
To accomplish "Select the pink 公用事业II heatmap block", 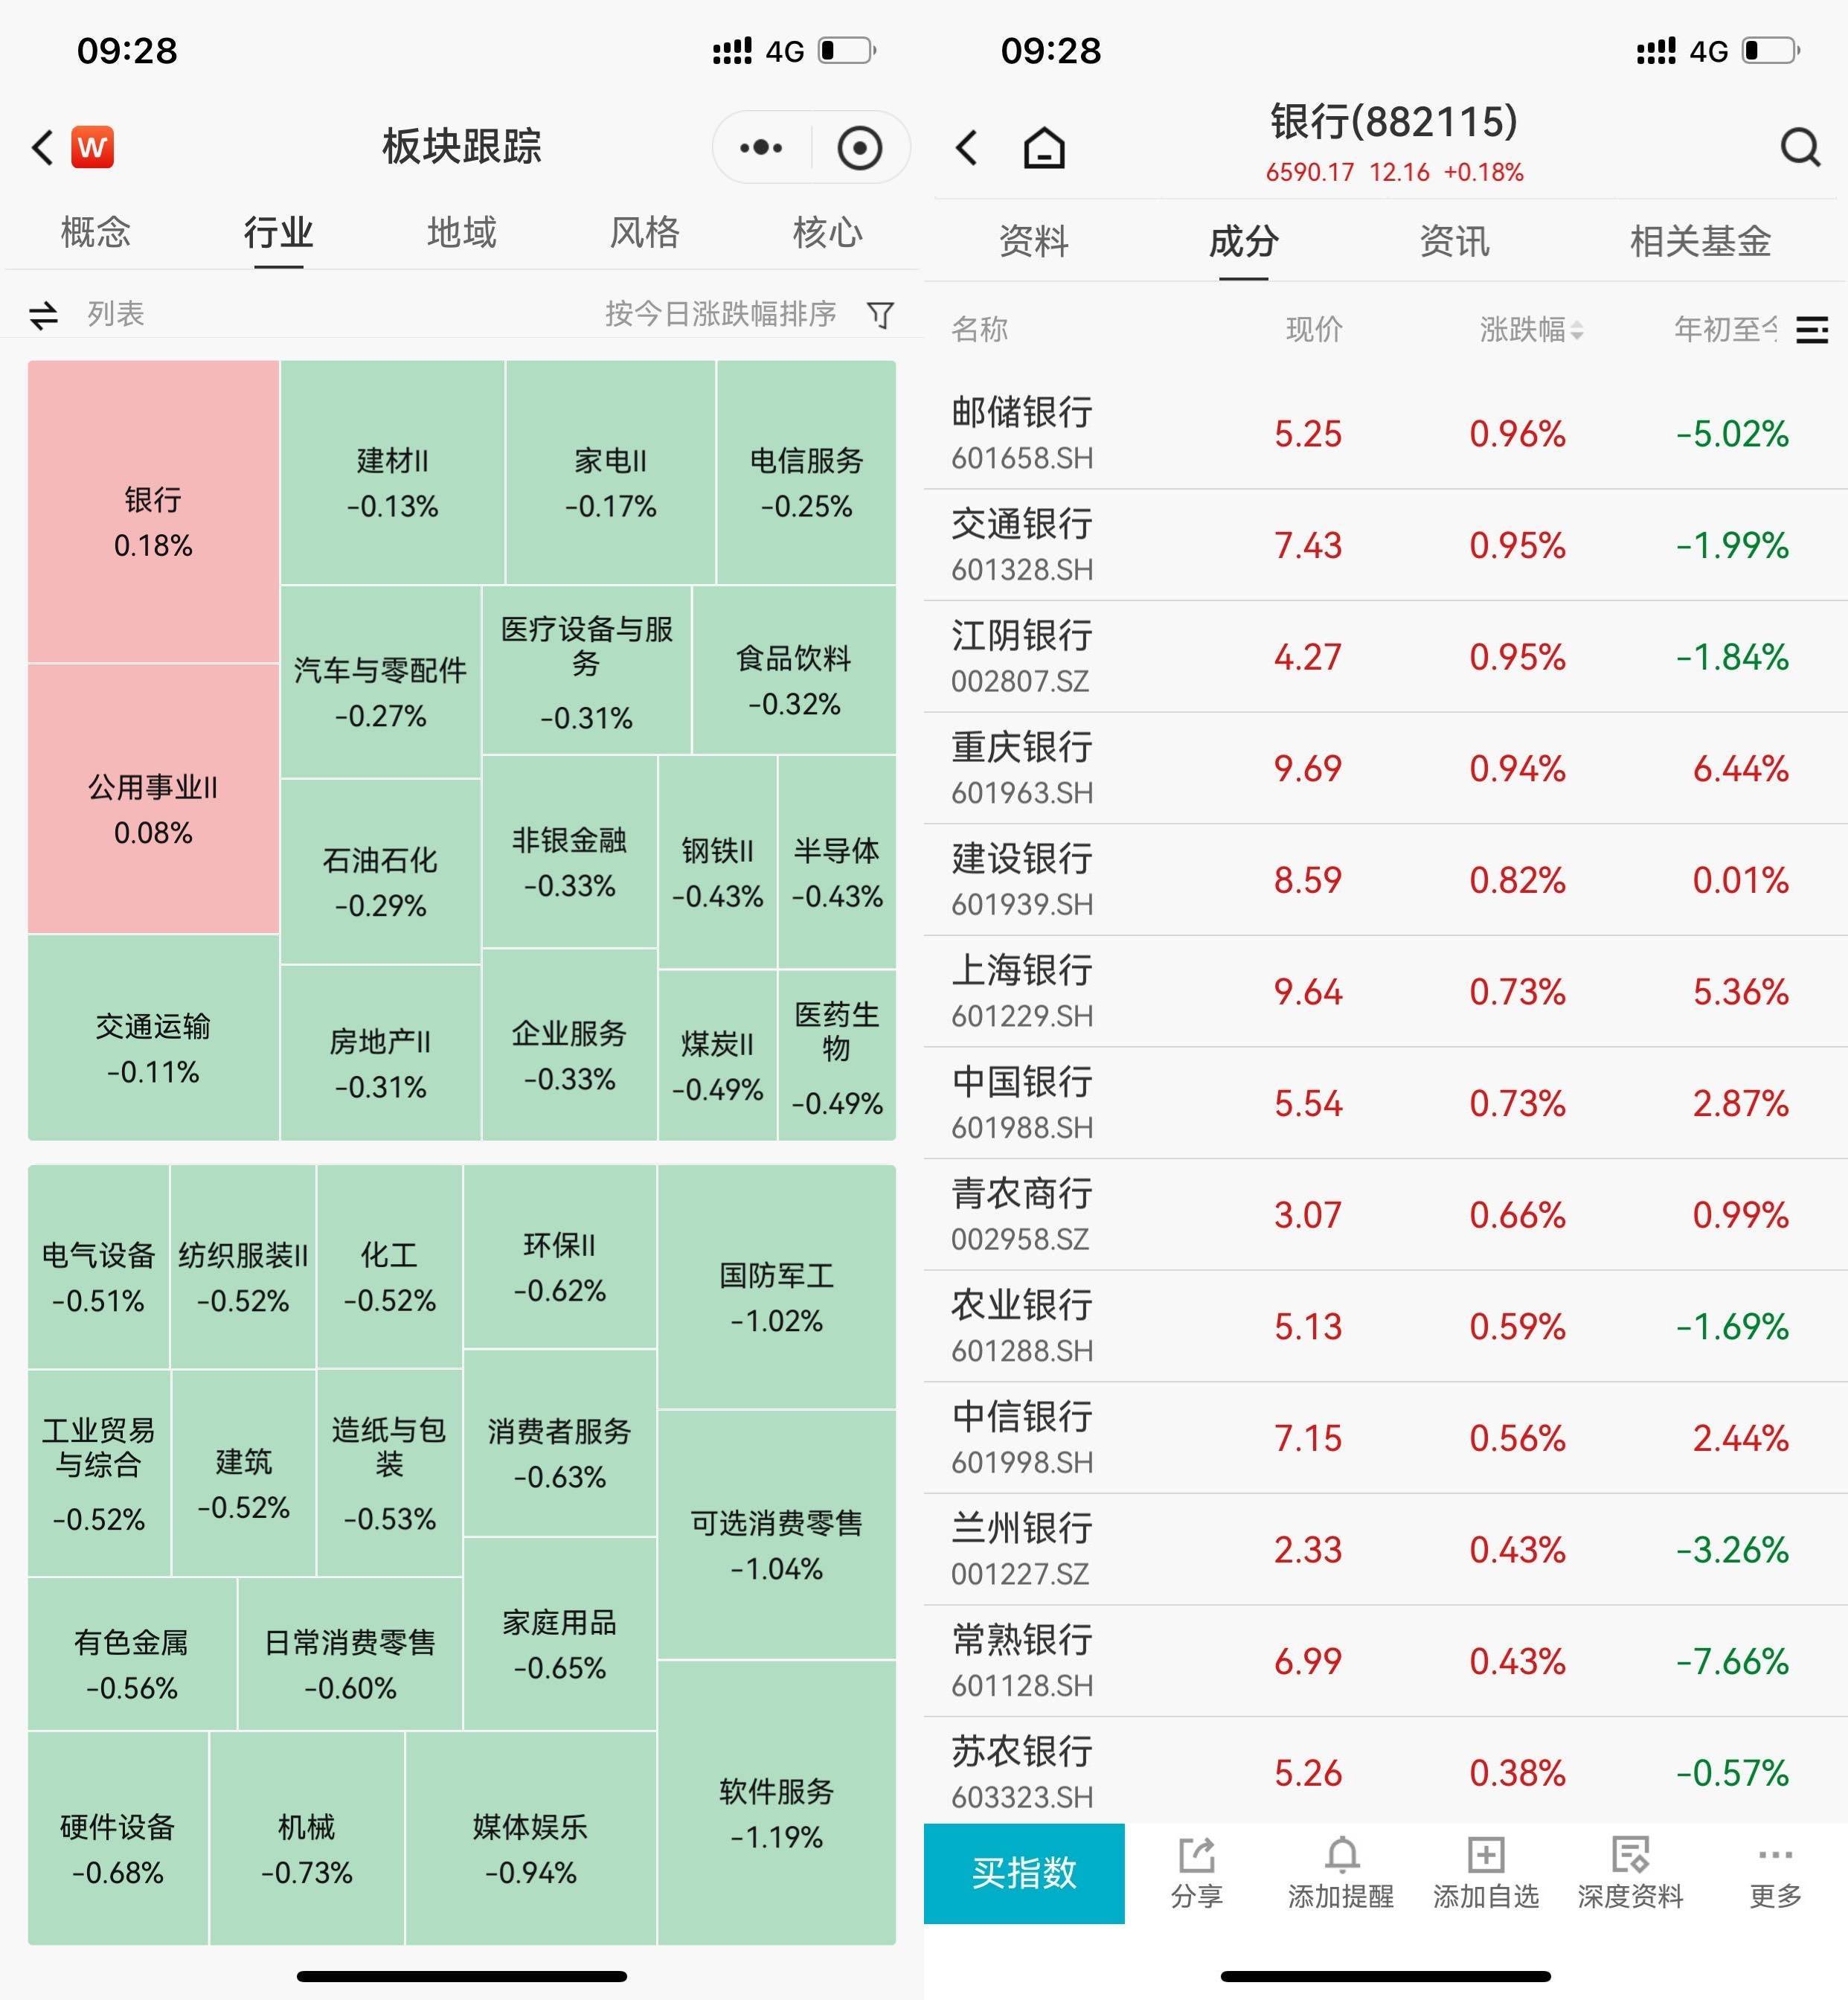I will [x=153, y=800].
